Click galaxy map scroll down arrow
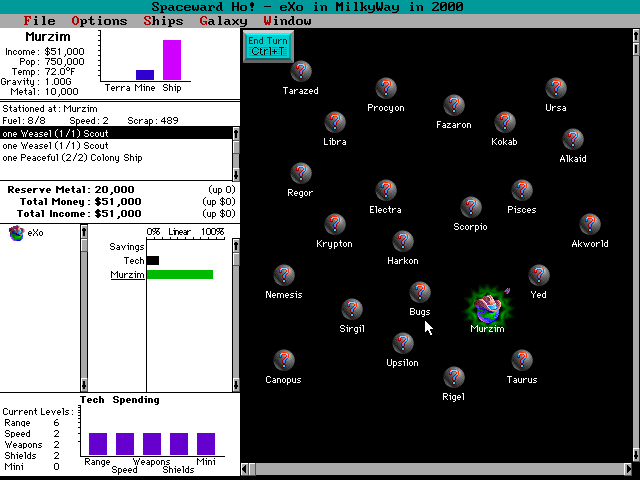The height and width of the screenshot is (480, 640). click(x=636, y=454)
